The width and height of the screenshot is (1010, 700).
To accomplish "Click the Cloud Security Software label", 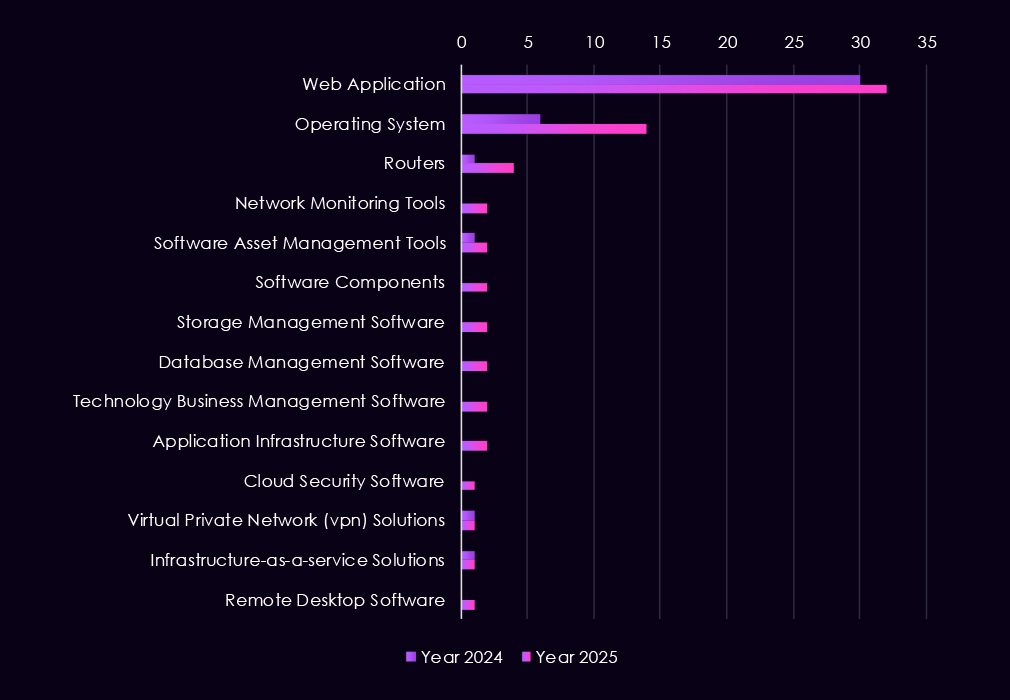I will click(x=344, y=481).
